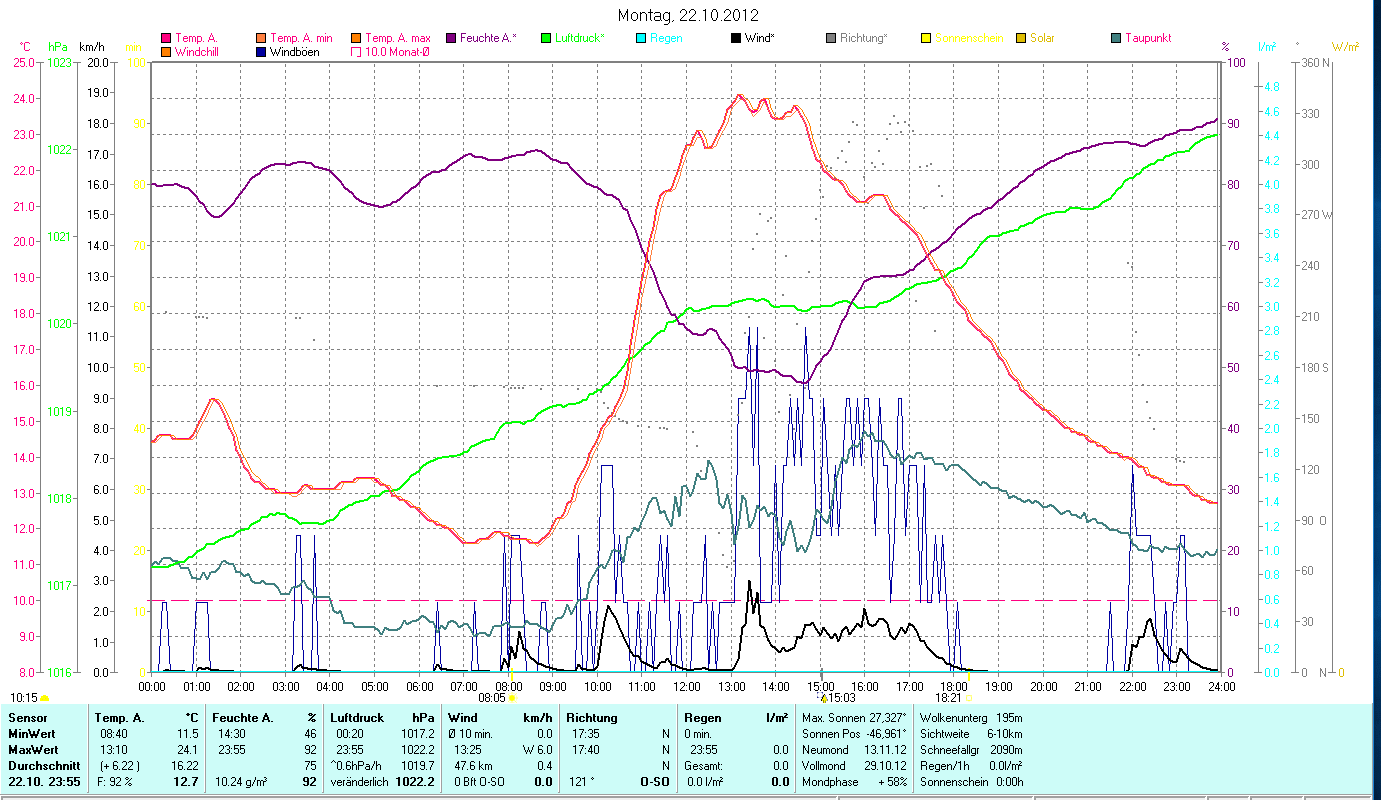Click the purple % axis unit label
Screen dimensions: 1381x800
[1225, 47]
